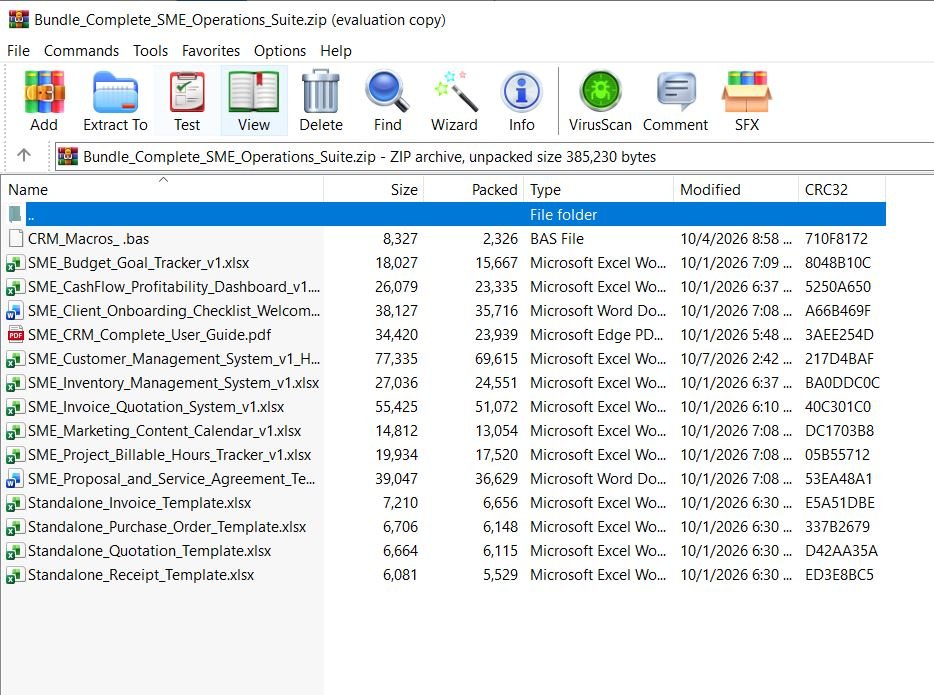
Task: Open the Help menu
Action: [336, 51]
